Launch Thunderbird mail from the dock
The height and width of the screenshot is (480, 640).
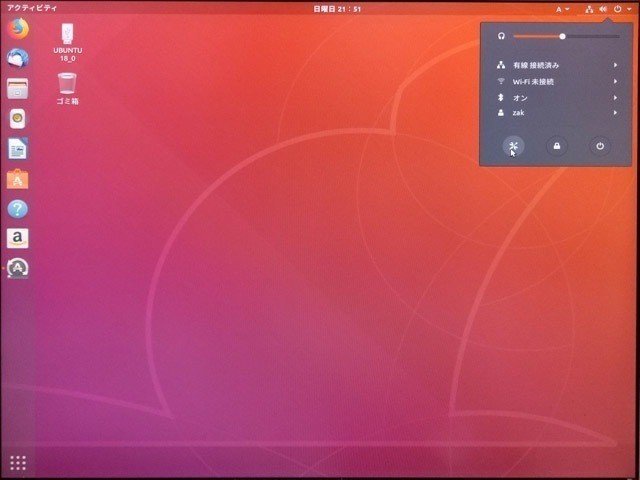18,58
